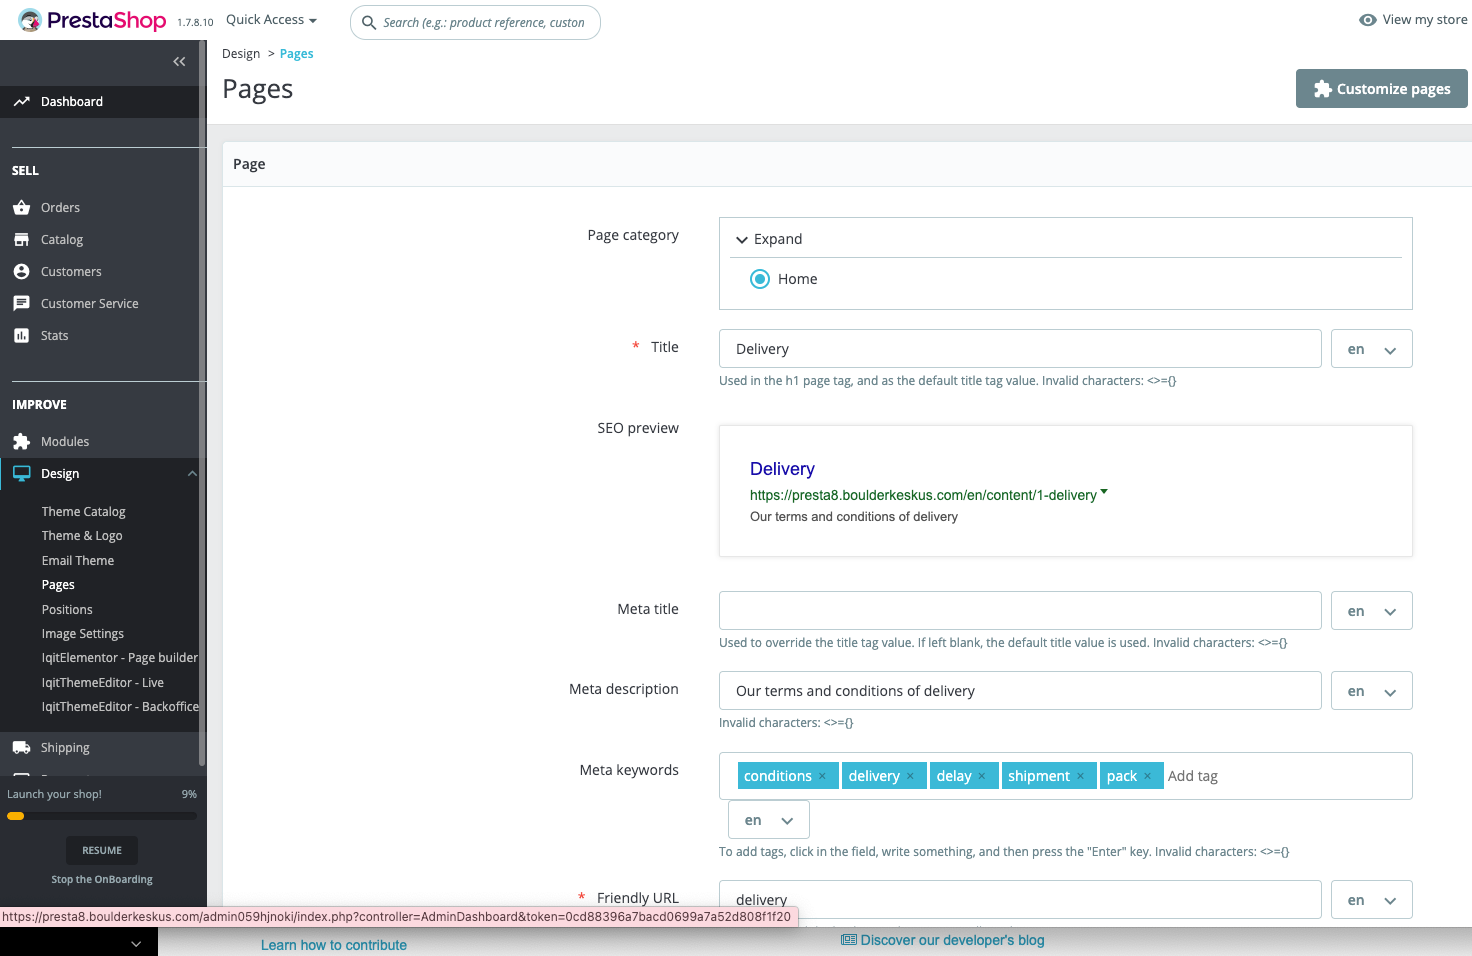Open the Quick Access menu
This screenshot has width=1472, height=956.
[x=271, y=20]
